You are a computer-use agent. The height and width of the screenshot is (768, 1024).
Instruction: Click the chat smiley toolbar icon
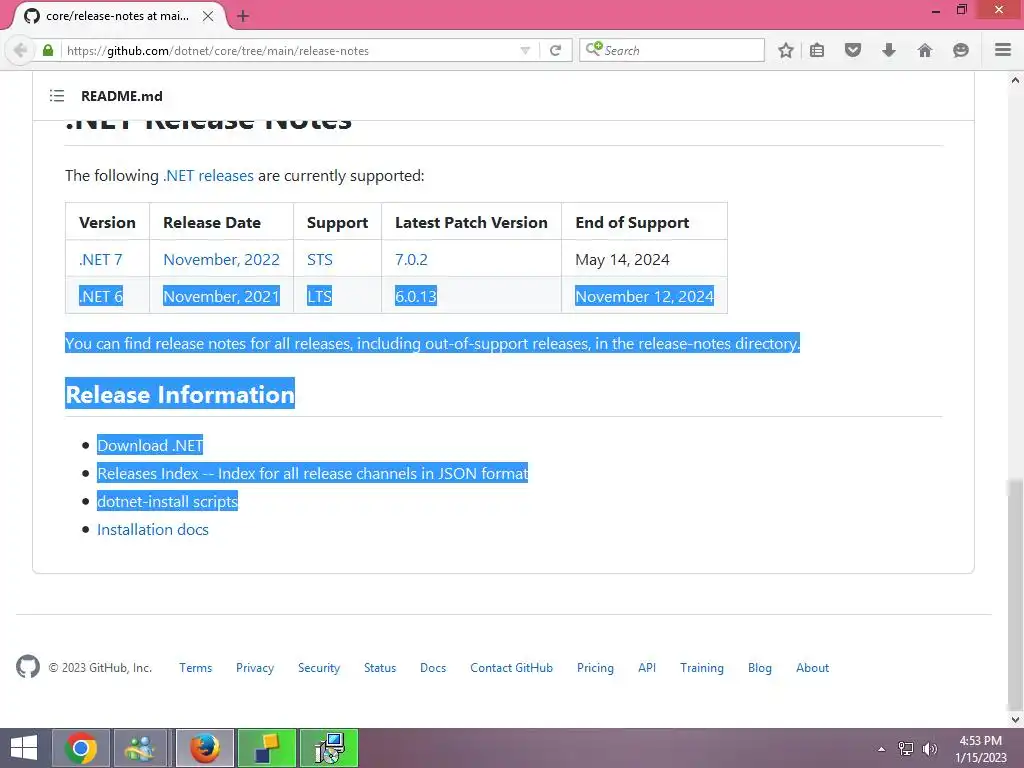[x=961, y=50]
